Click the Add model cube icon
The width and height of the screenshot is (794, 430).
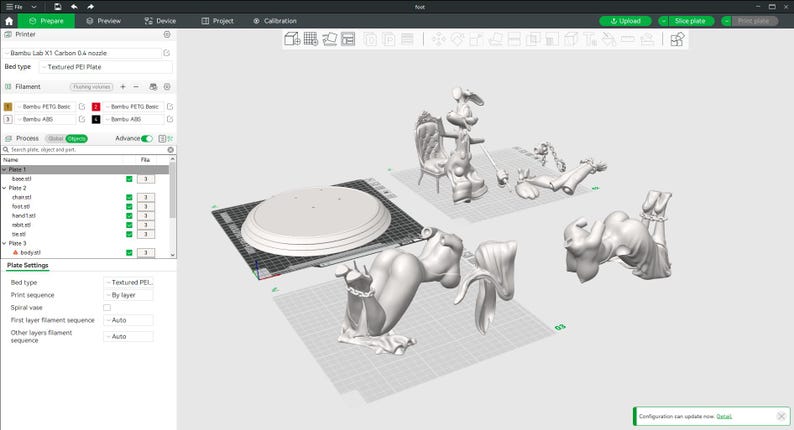tap(292, 39)
